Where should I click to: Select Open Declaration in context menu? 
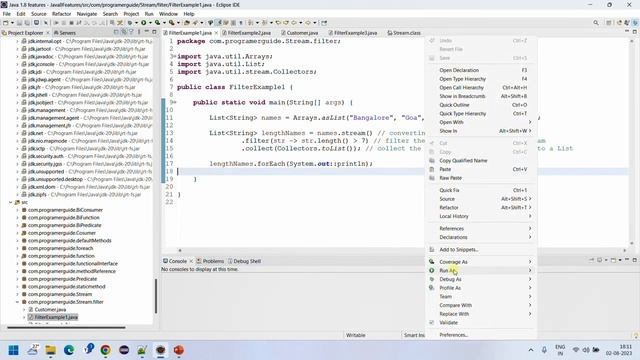pos(481,70)
